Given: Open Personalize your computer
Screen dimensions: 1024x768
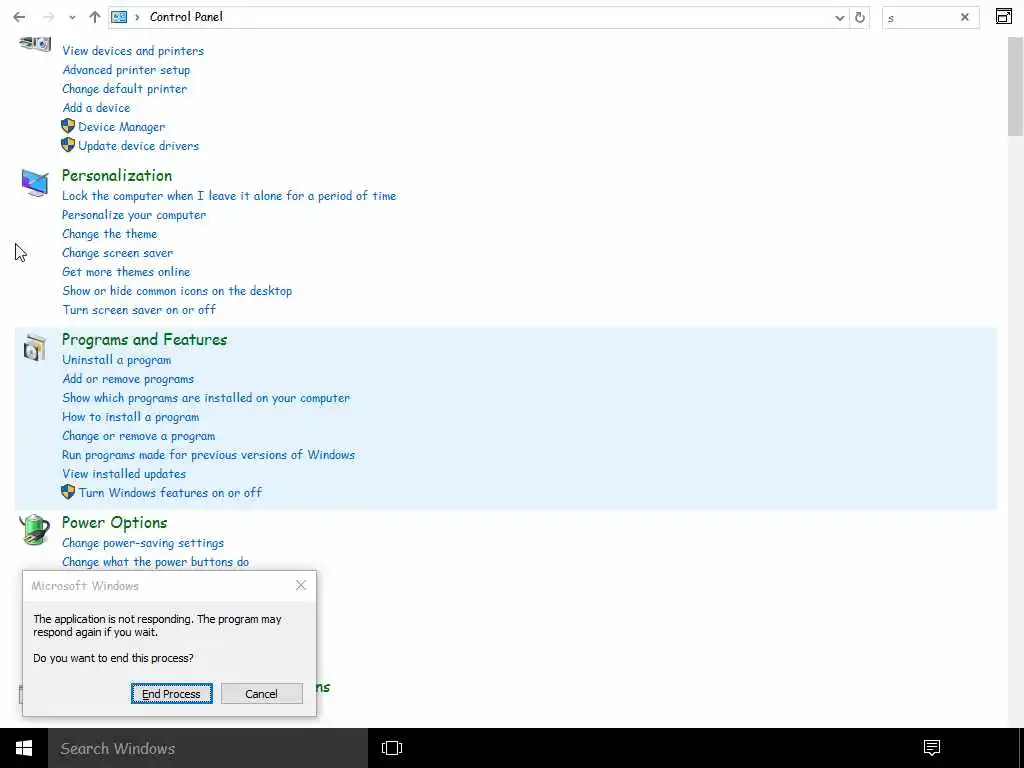Looking at the screenshot, I should pos(134,215).
